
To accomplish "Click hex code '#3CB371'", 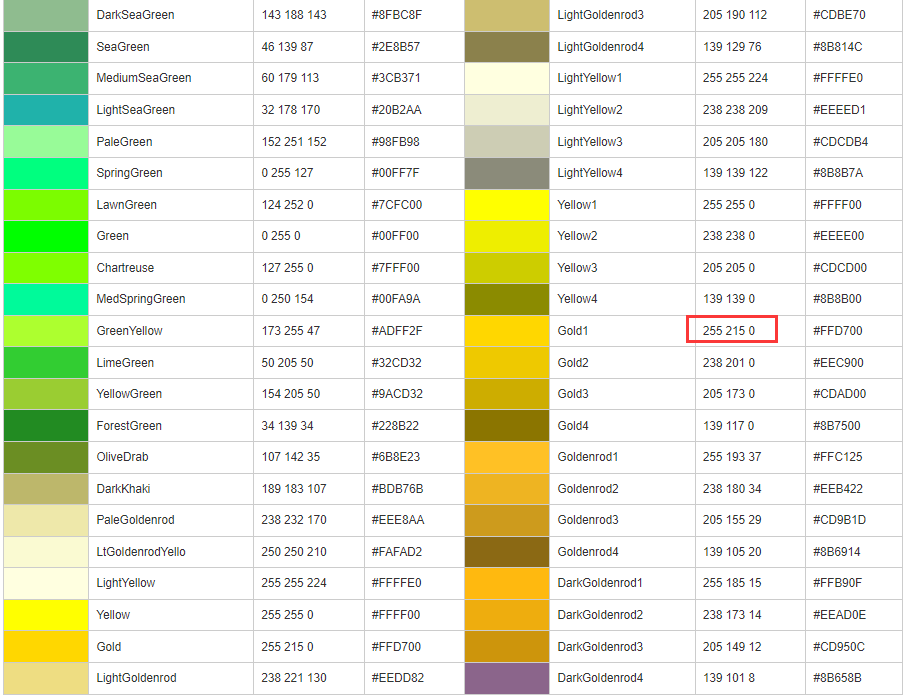I will coord(396,78).
